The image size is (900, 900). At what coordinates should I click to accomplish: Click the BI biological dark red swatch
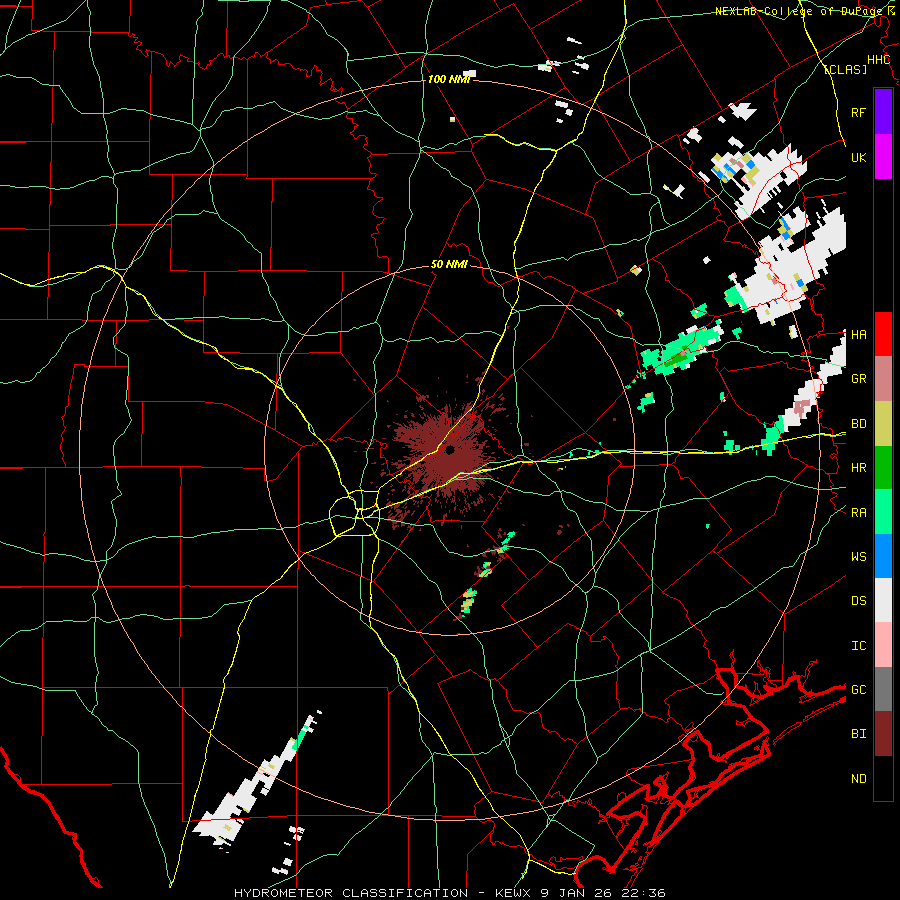pyautogui.click(x=883, y=734)
